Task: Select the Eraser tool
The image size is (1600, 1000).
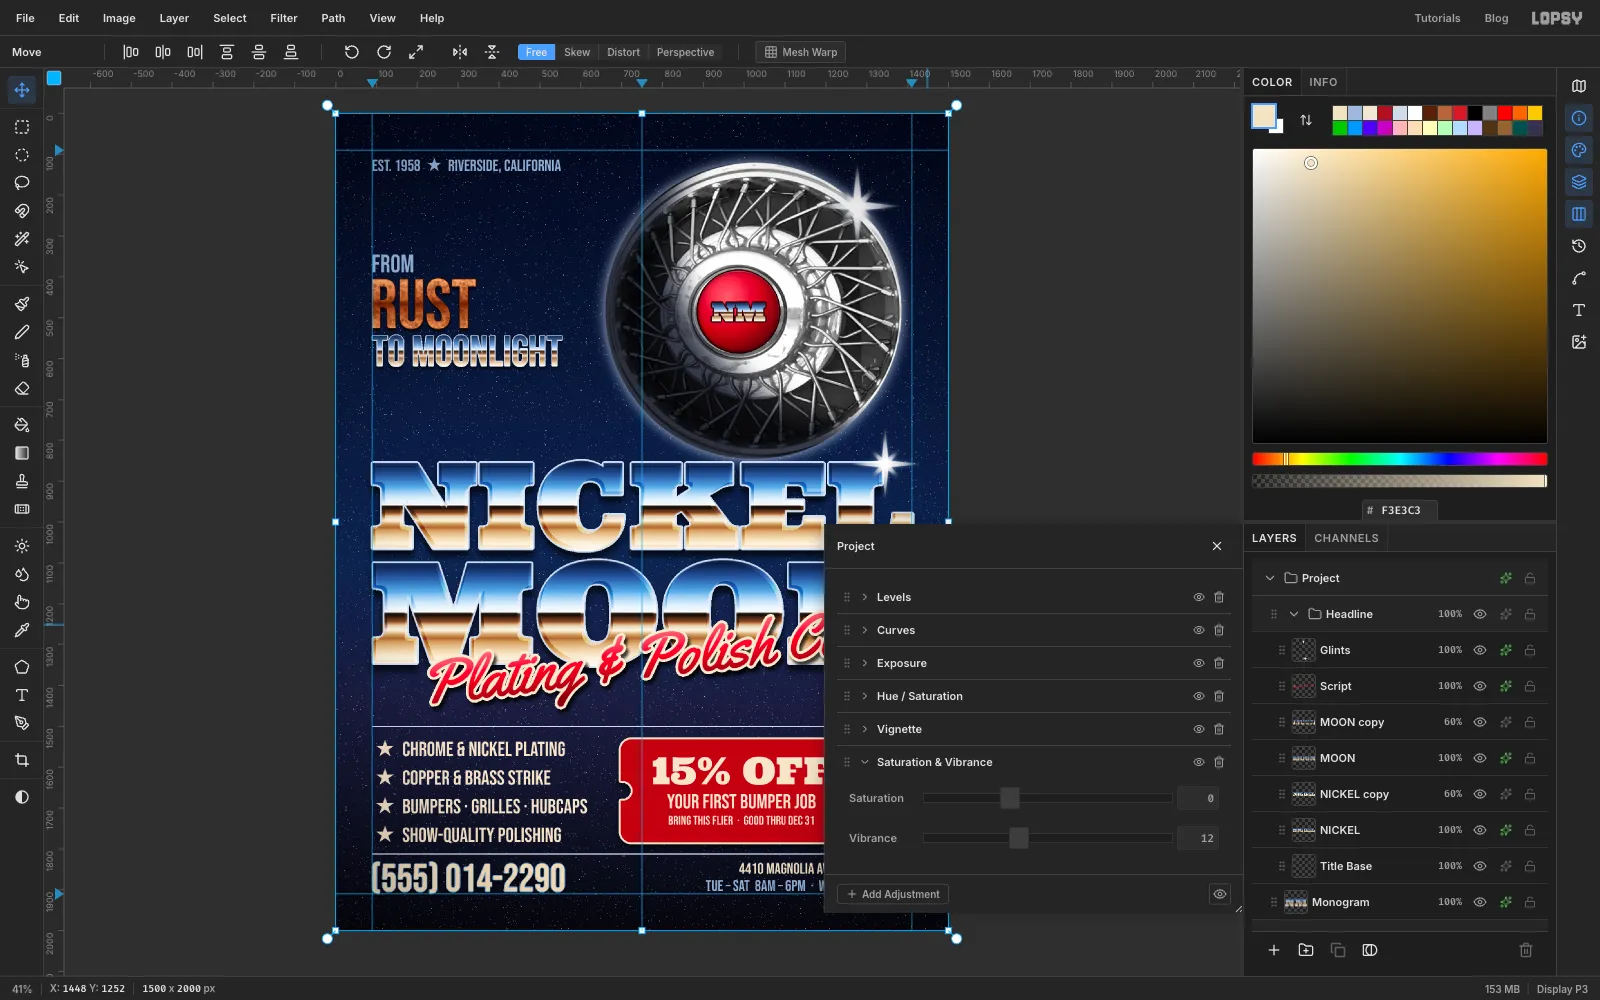Action: click(x=22, y=388)
